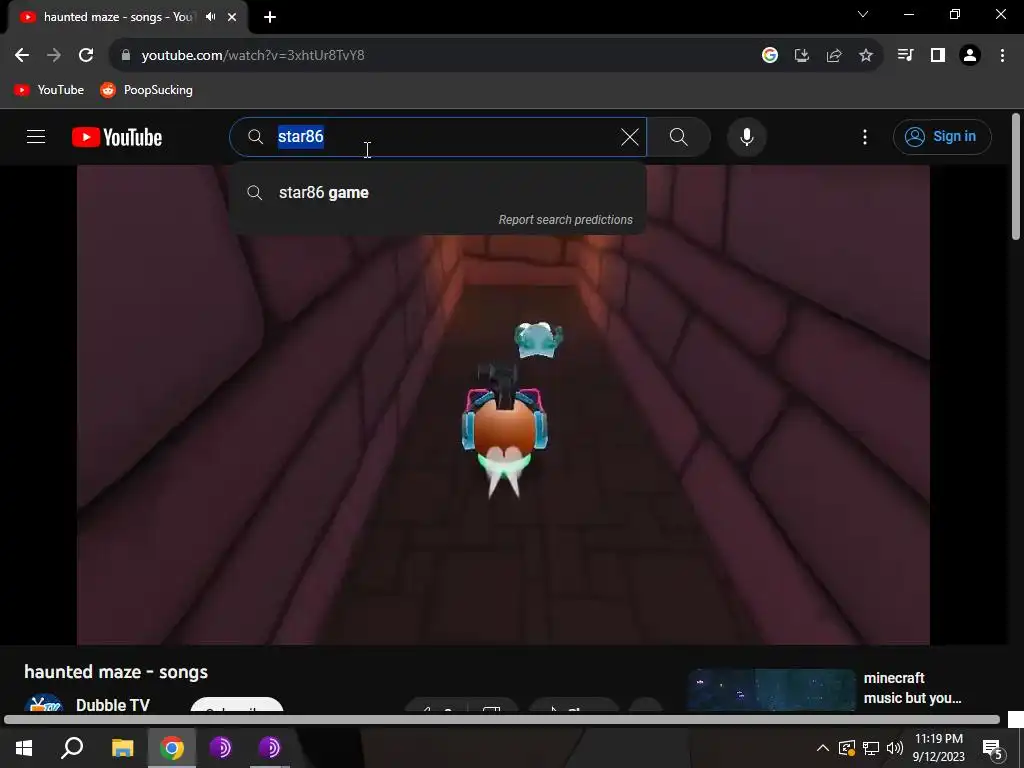Open File Explorer from taskbar
1024x768 pixels.
[x=122, y=748]
